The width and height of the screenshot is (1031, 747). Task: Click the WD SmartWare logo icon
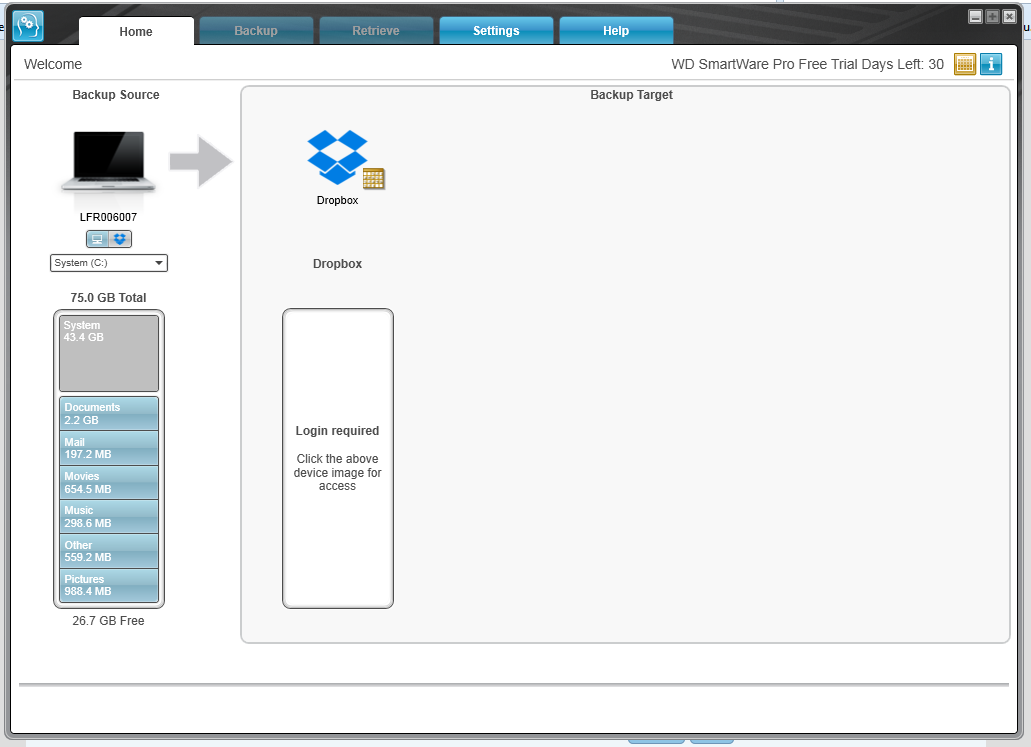(x=28, y=26)
